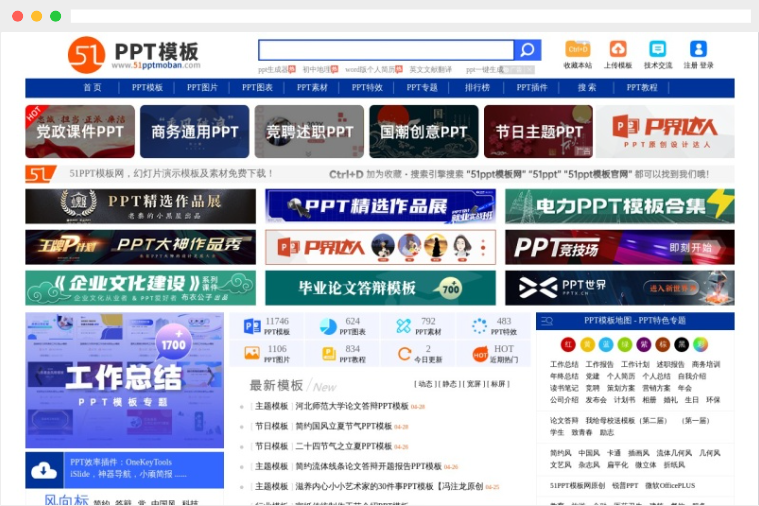Click the 中国风 style tag
The width and height of the screenshot is (759, 506).
589,453
